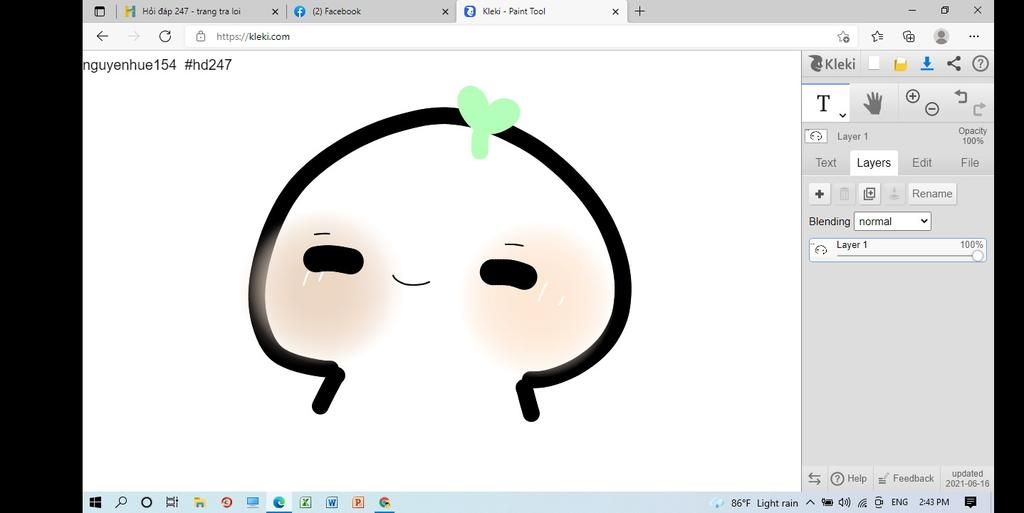
Task: Open a new browser tab
Action: pyautogui.click(x=639, y=11)
